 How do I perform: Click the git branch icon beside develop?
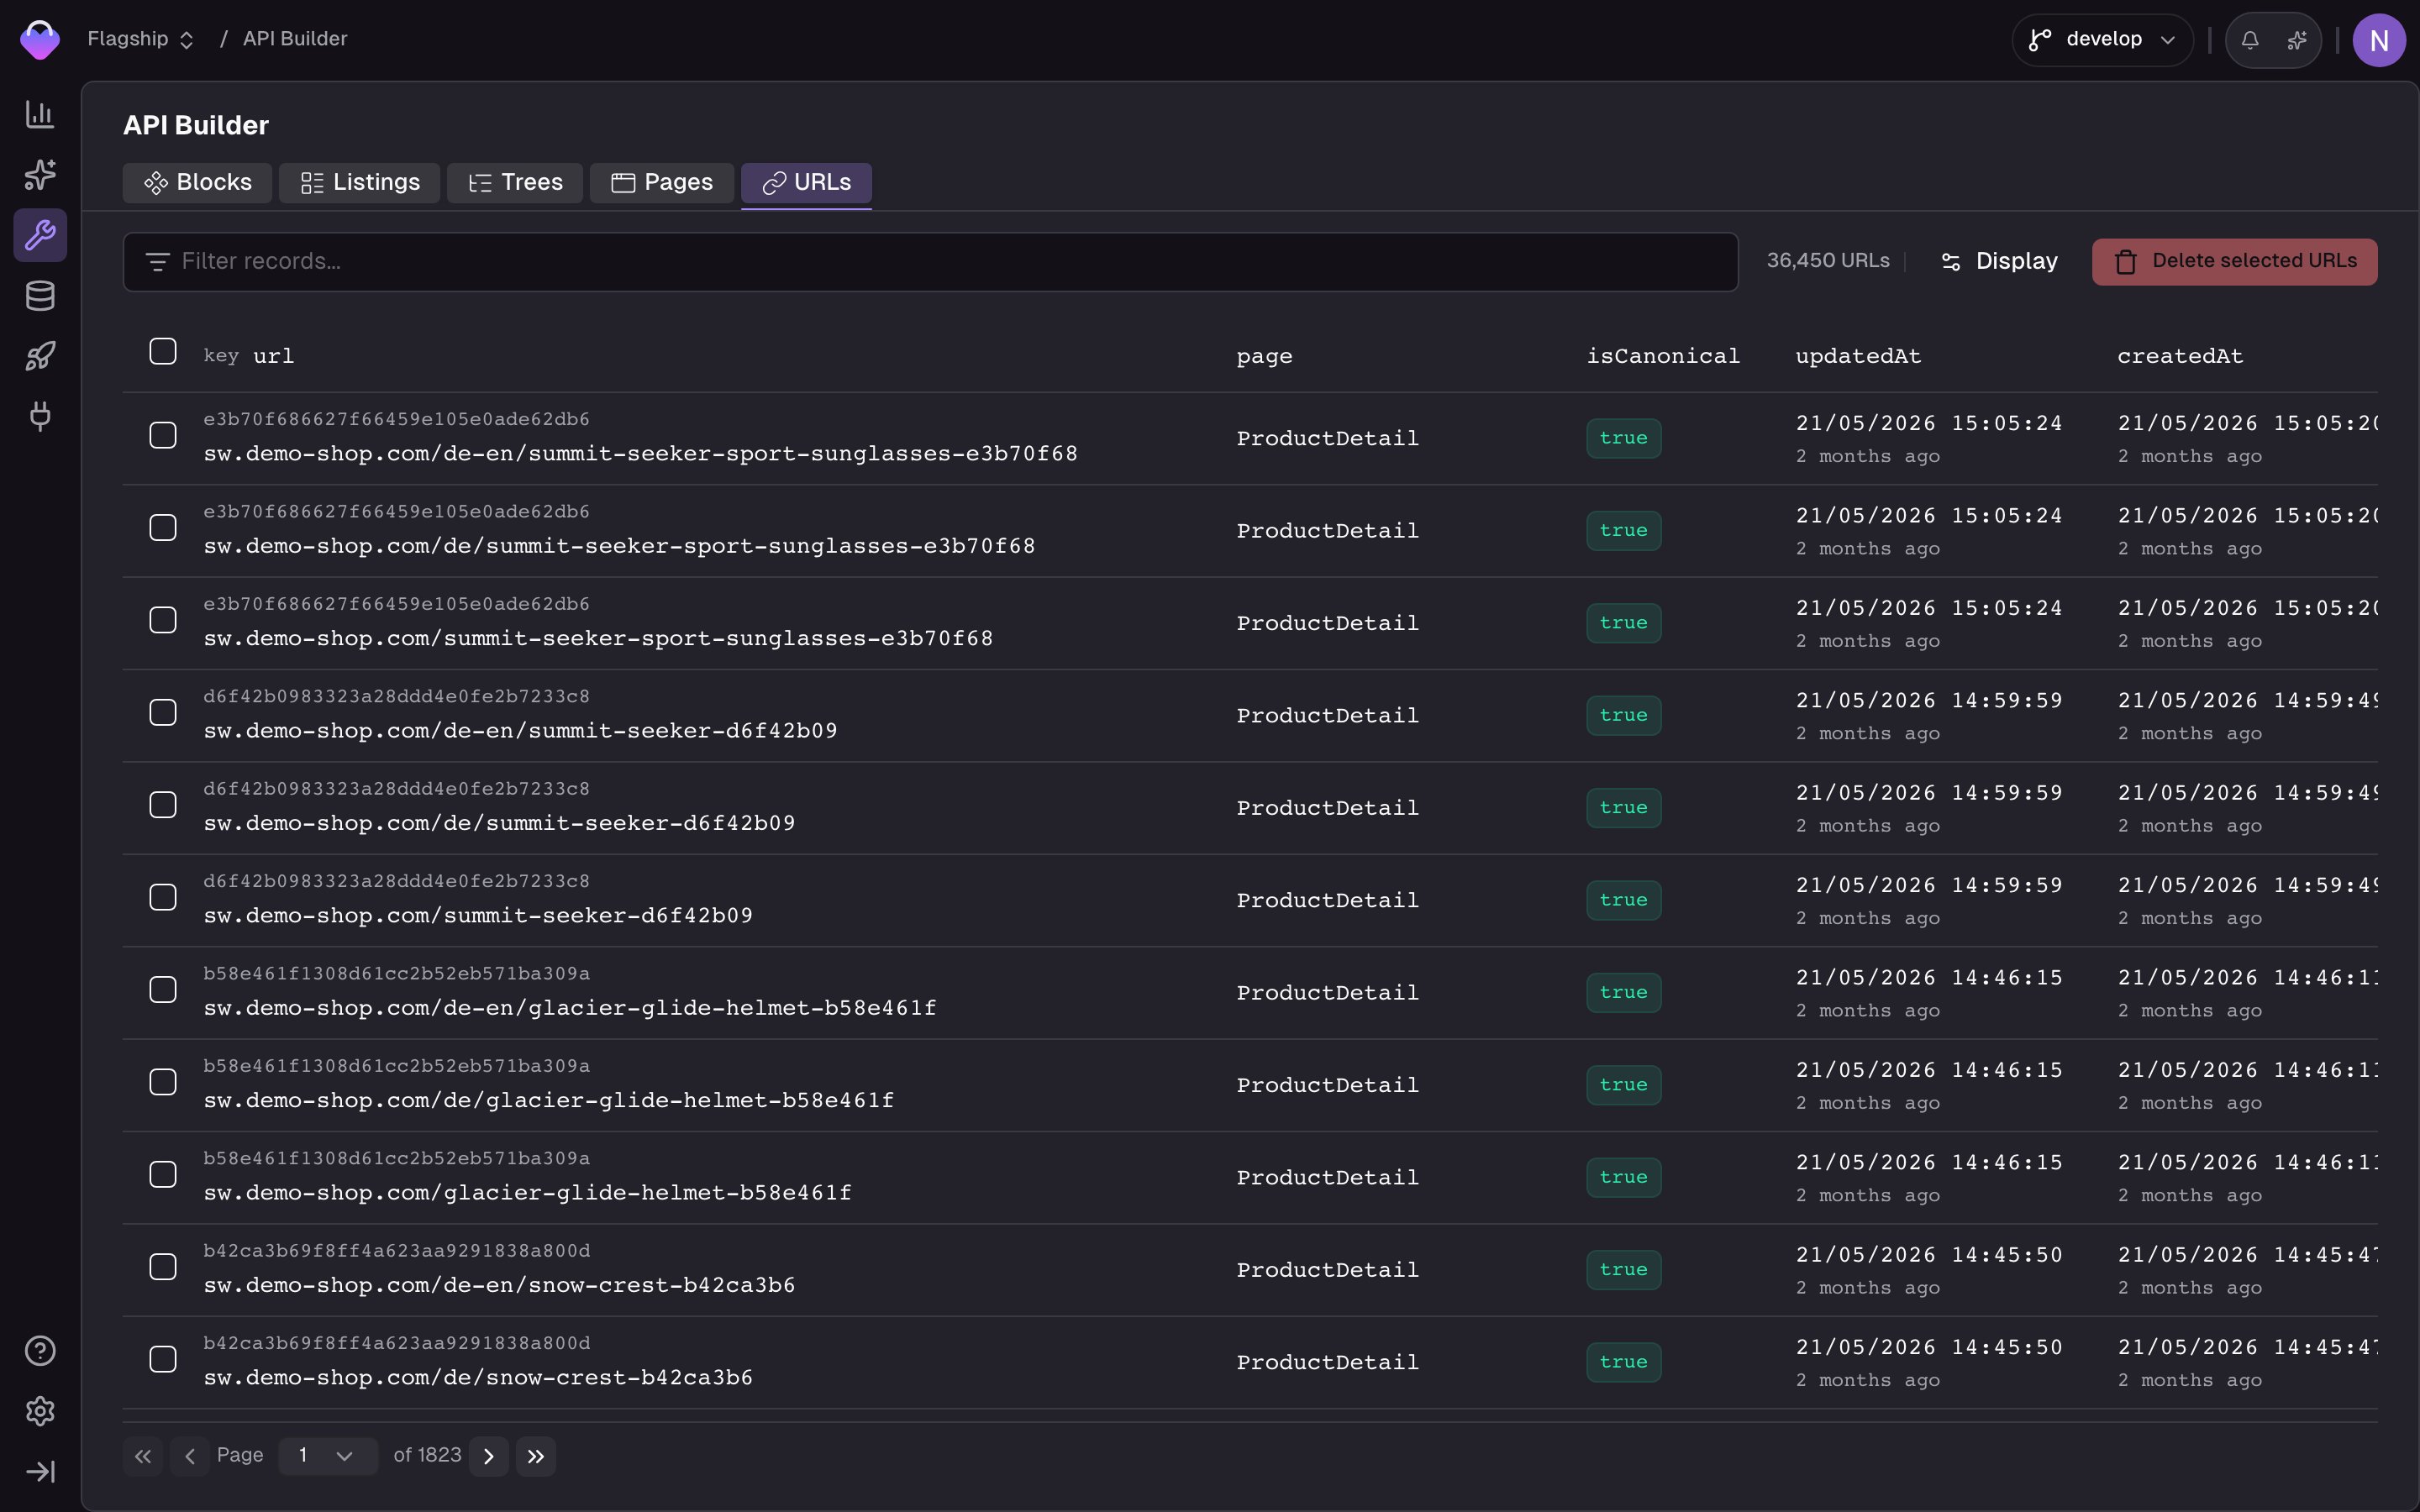(2040, 40)
